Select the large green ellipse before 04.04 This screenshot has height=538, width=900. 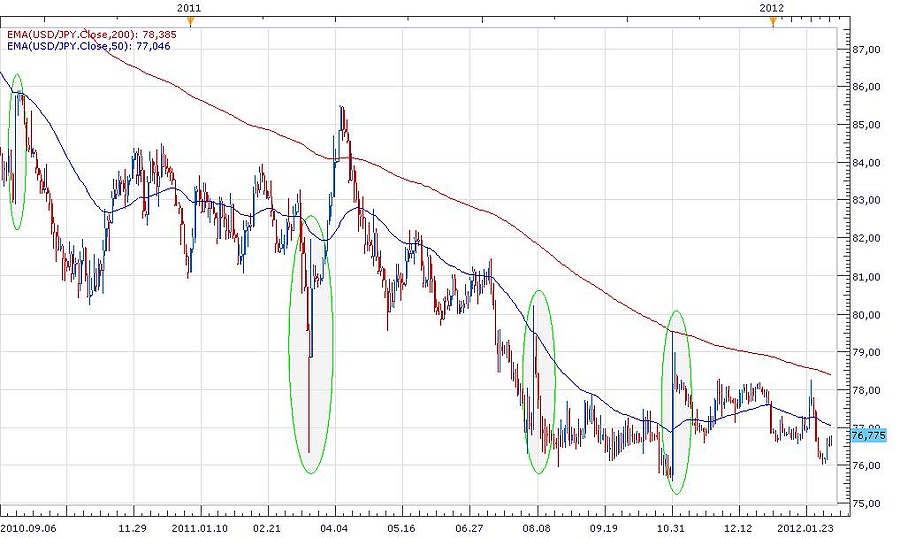(311, 344)
